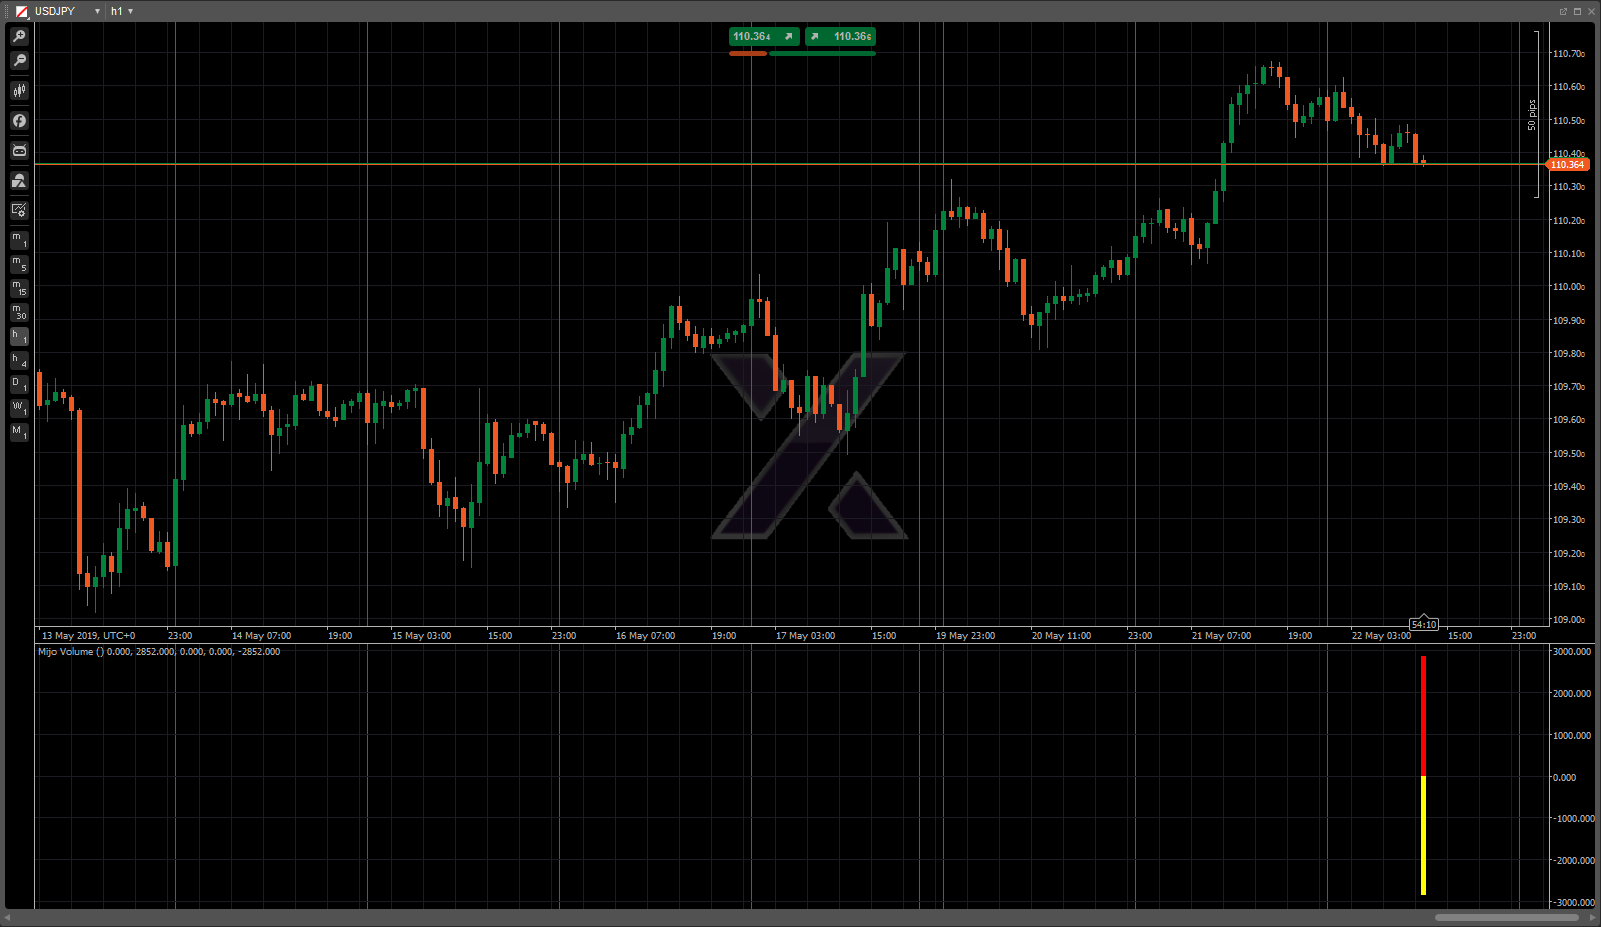Click the 110.700 price axis label
The height and width of the screenshot is (927, 1601).
pos(1568,54)
